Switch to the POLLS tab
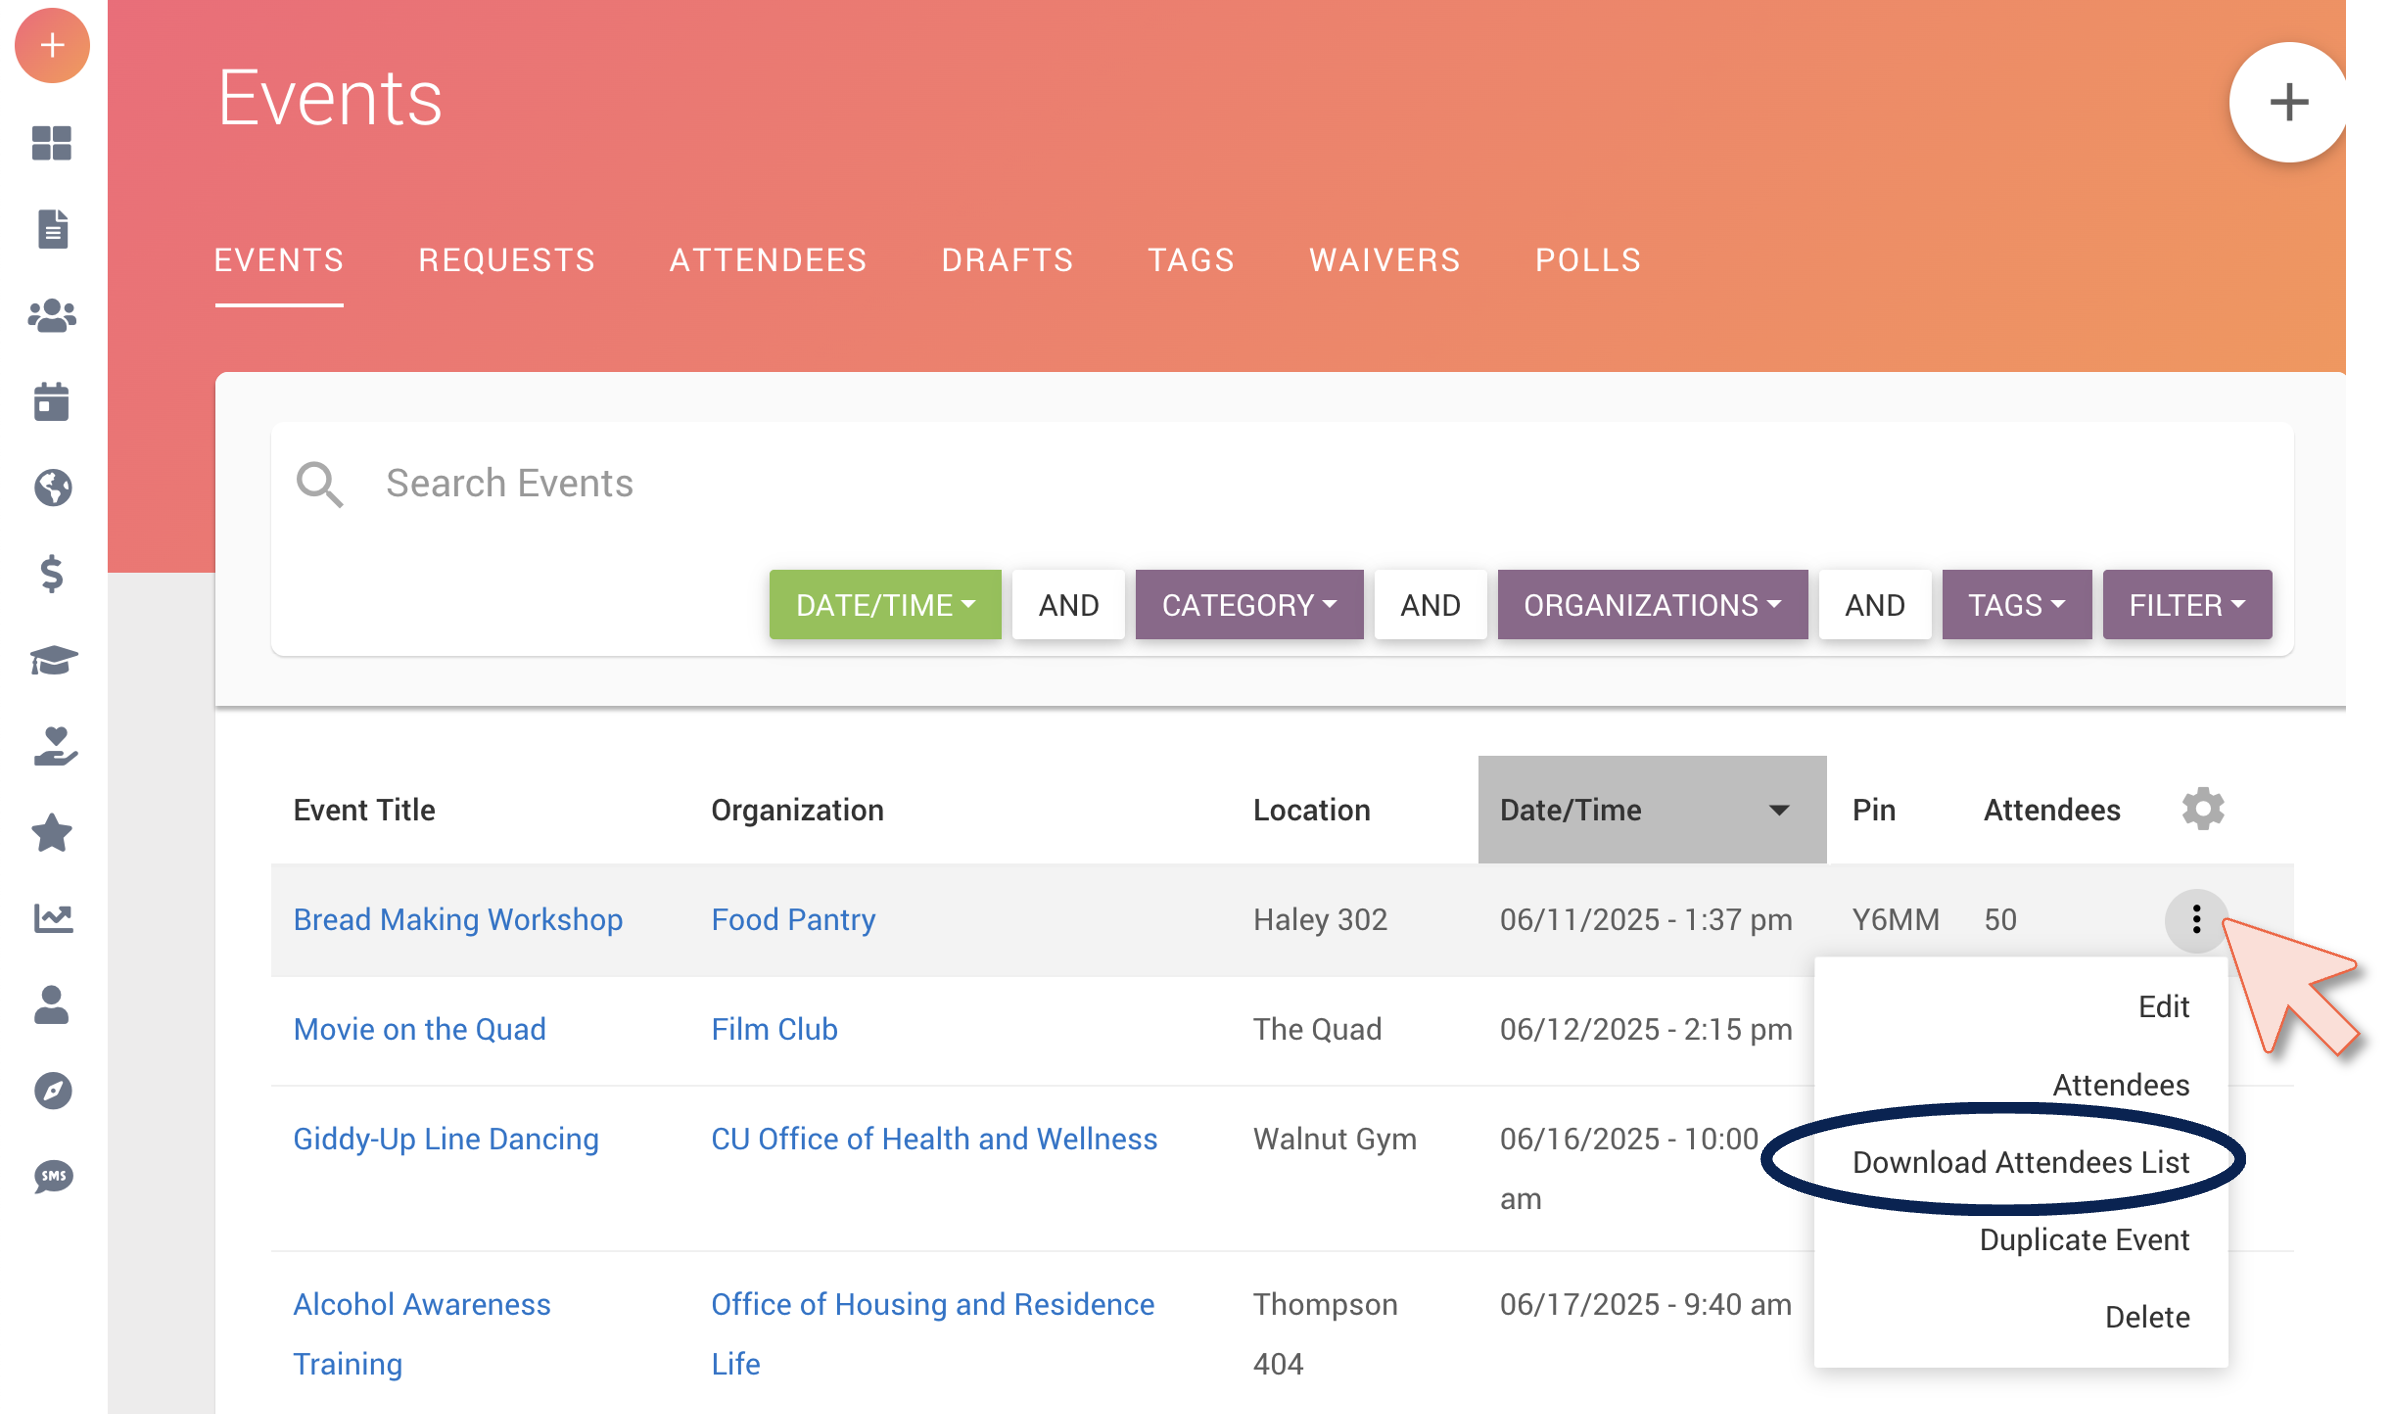Screen dimensions: 2396x1414 coord(1588,260)
